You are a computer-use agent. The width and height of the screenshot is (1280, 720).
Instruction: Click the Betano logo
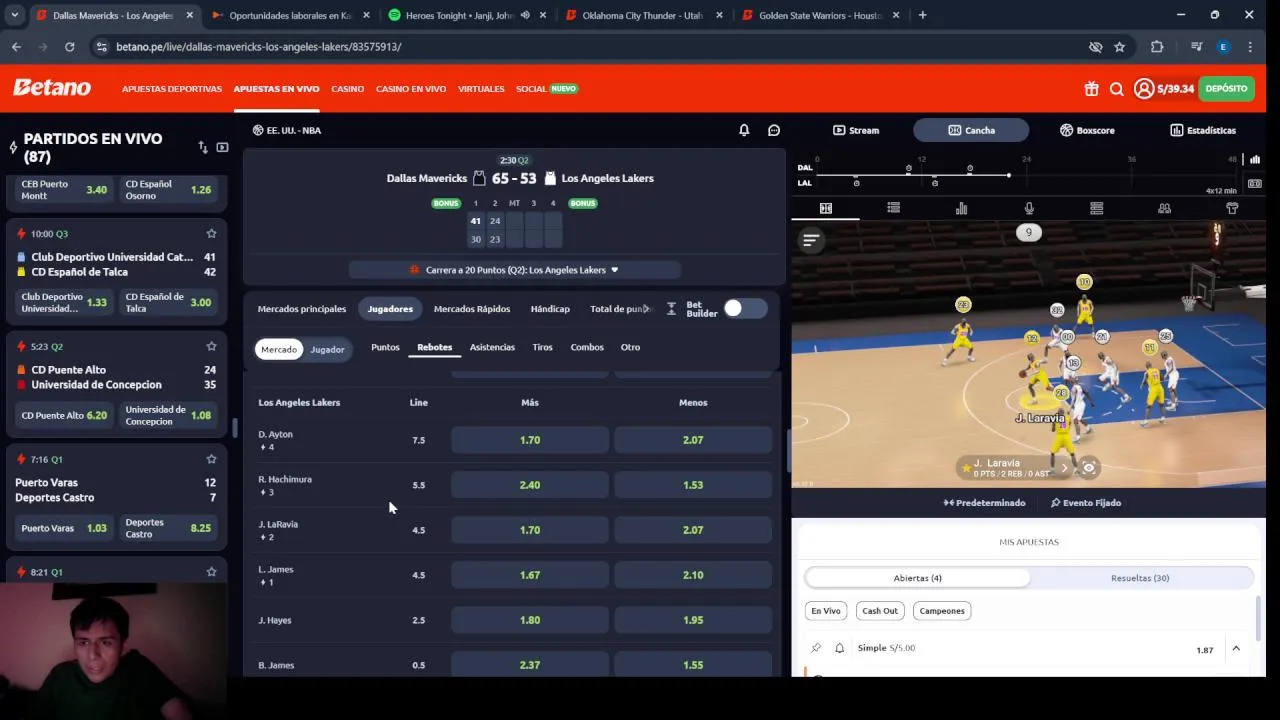click(x=52, y=88)
